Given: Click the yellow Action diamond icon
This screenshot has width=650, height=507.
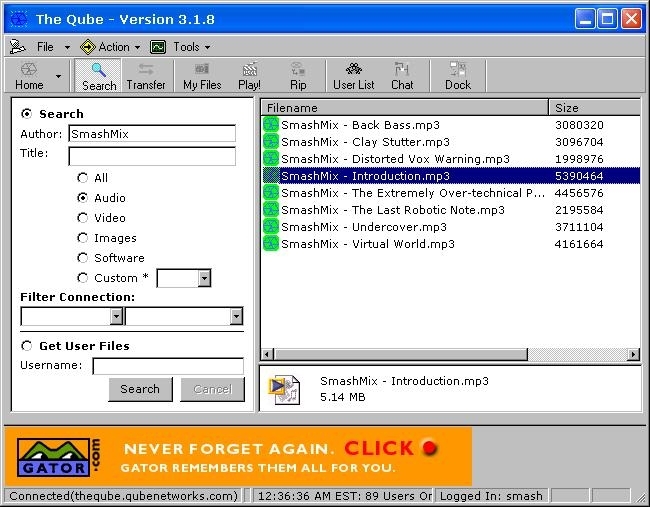Looking at the screenshot, I should [x=87, y=47].
